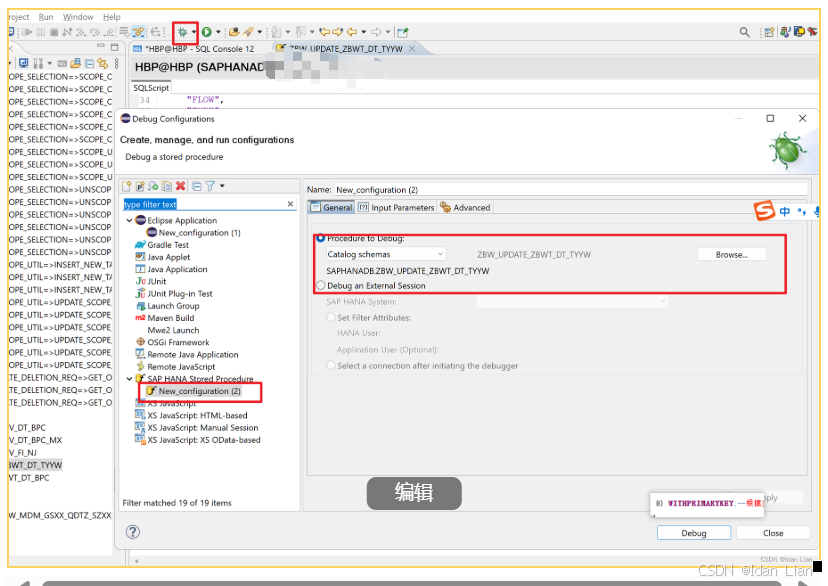Select Maven Build configuration type
This screenshot has height=586, width=828.
coord(165,318)
